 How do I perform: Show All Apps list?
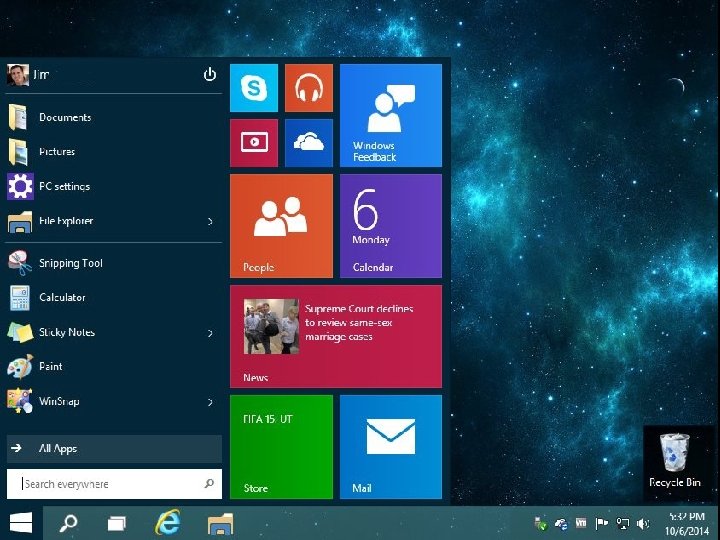58,449
